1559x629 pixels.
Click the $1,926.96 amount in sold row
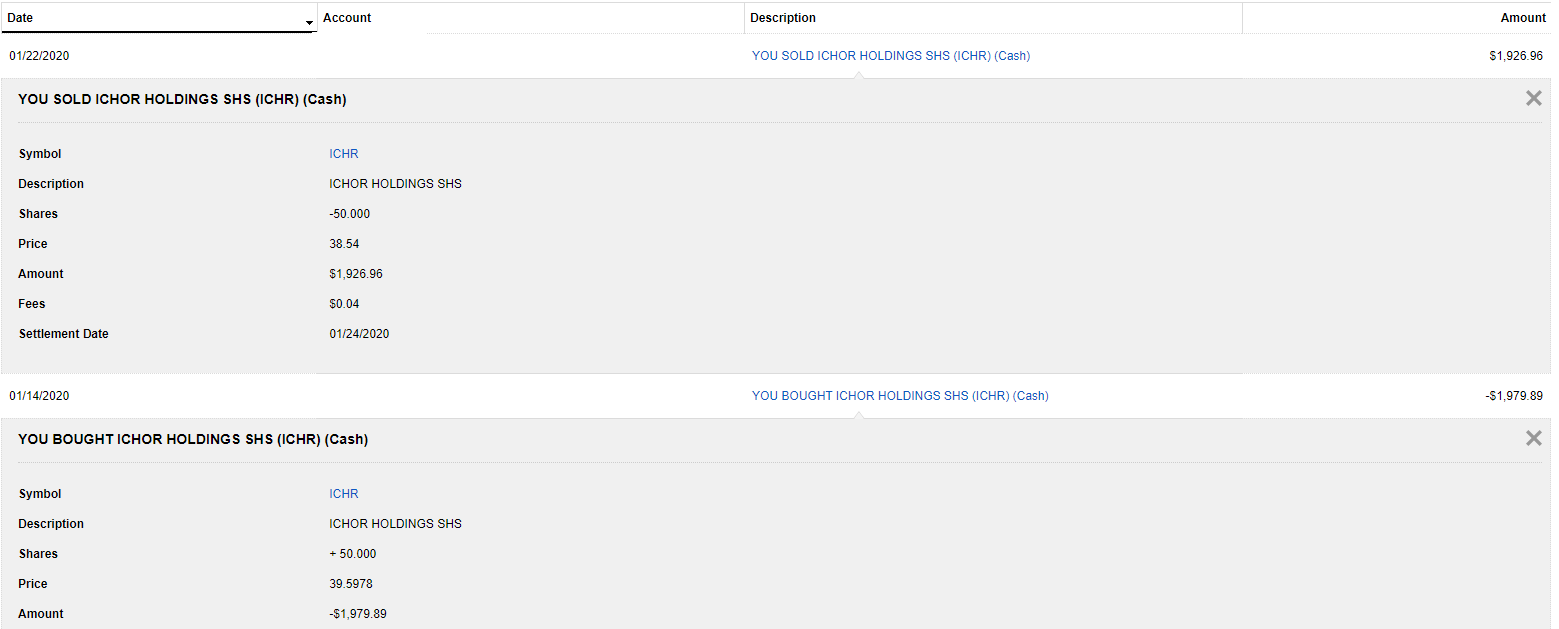coord(1515,56)
